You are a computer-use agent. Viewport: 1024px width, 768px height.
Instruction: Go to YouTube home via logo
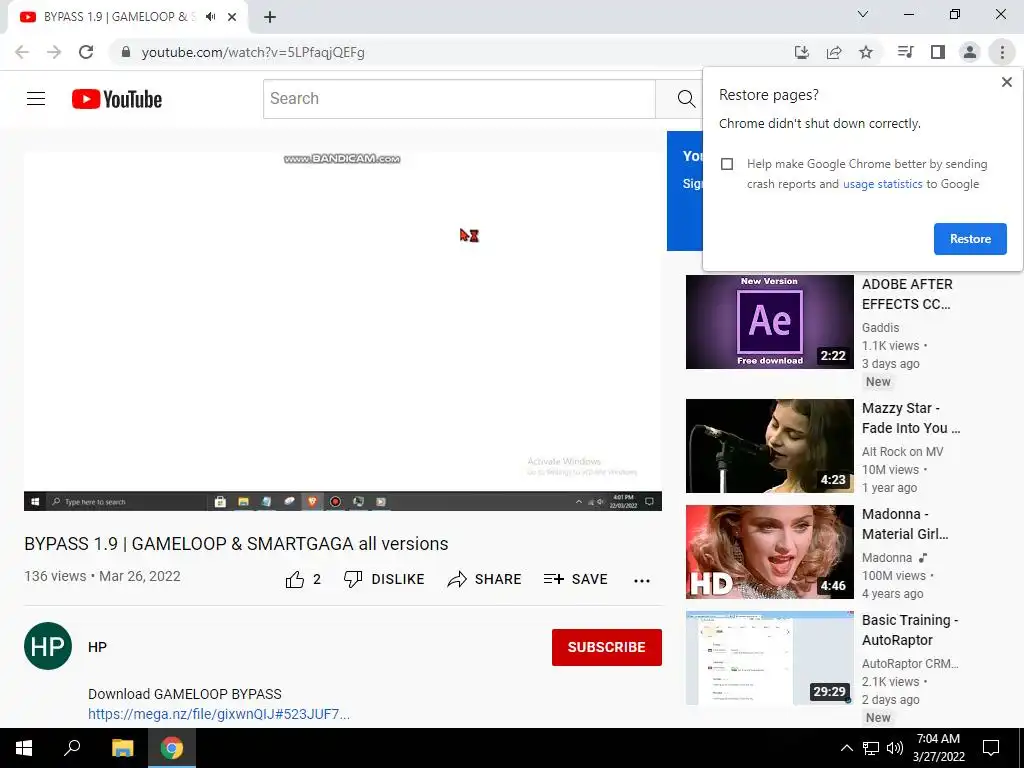point(117,99)
